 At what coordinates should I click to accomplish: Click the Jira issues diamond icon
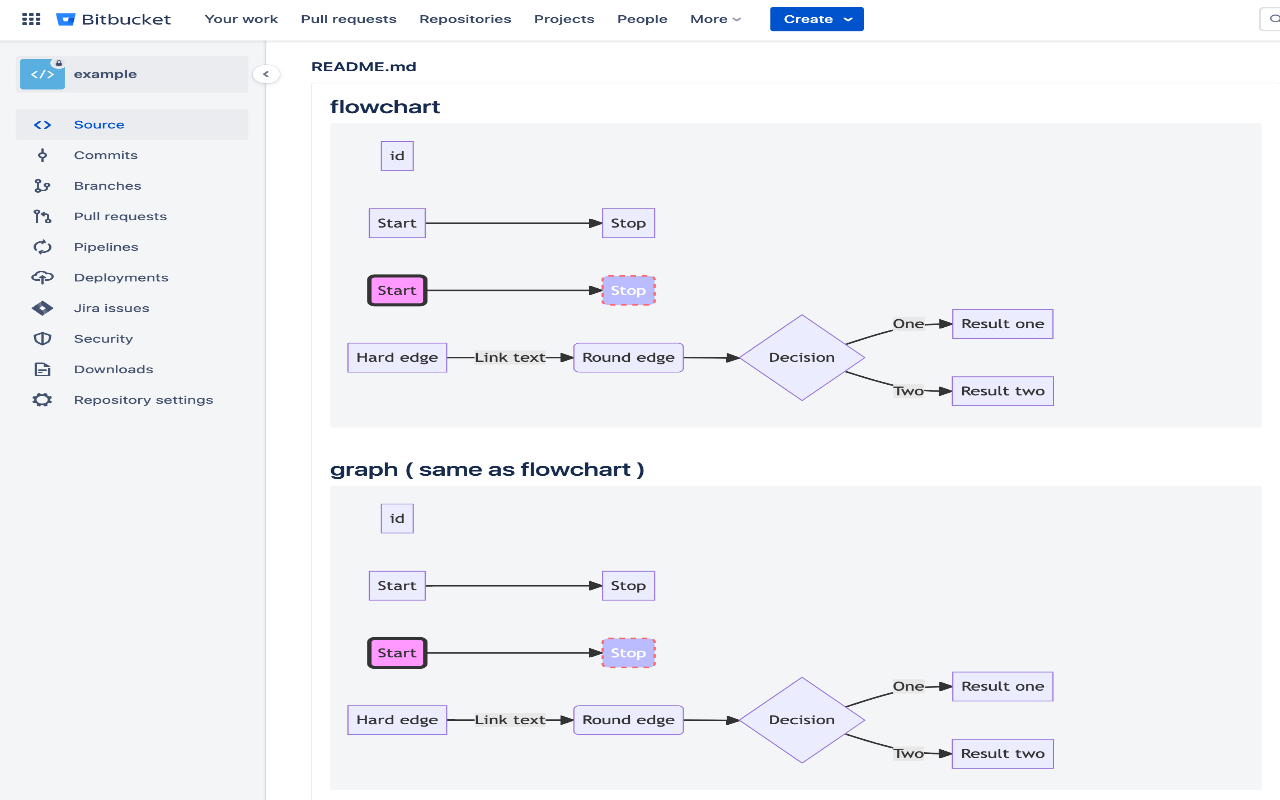[x=42, y=308]
